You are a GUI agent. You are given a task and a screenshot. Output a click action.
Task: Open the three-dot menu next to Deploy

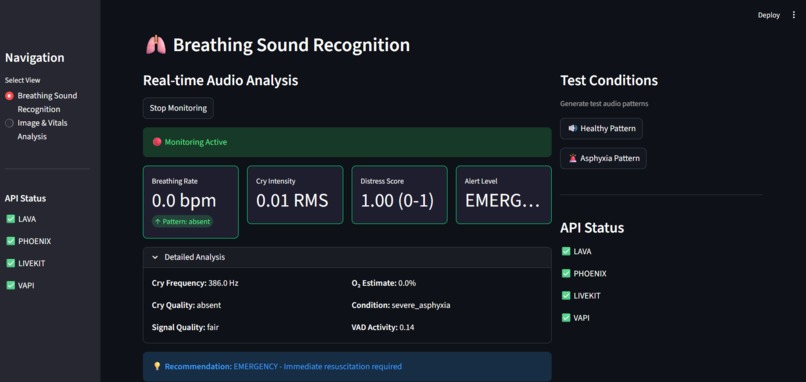click(794, 15)
